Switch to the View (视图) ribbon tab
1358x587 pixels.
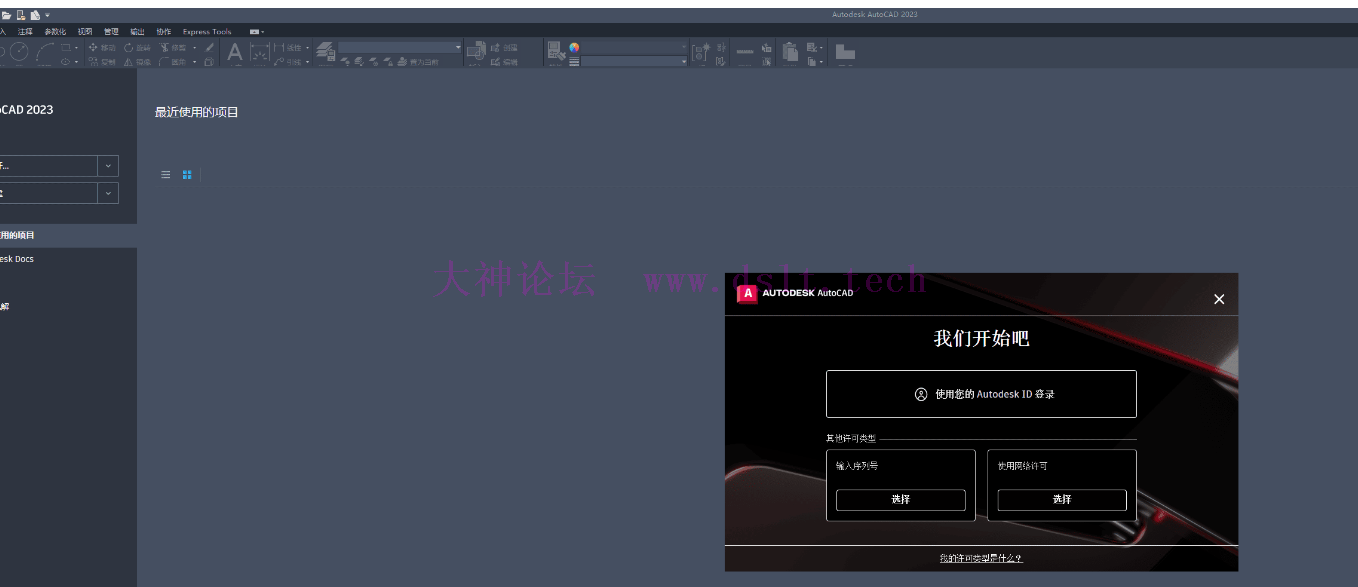85,32
